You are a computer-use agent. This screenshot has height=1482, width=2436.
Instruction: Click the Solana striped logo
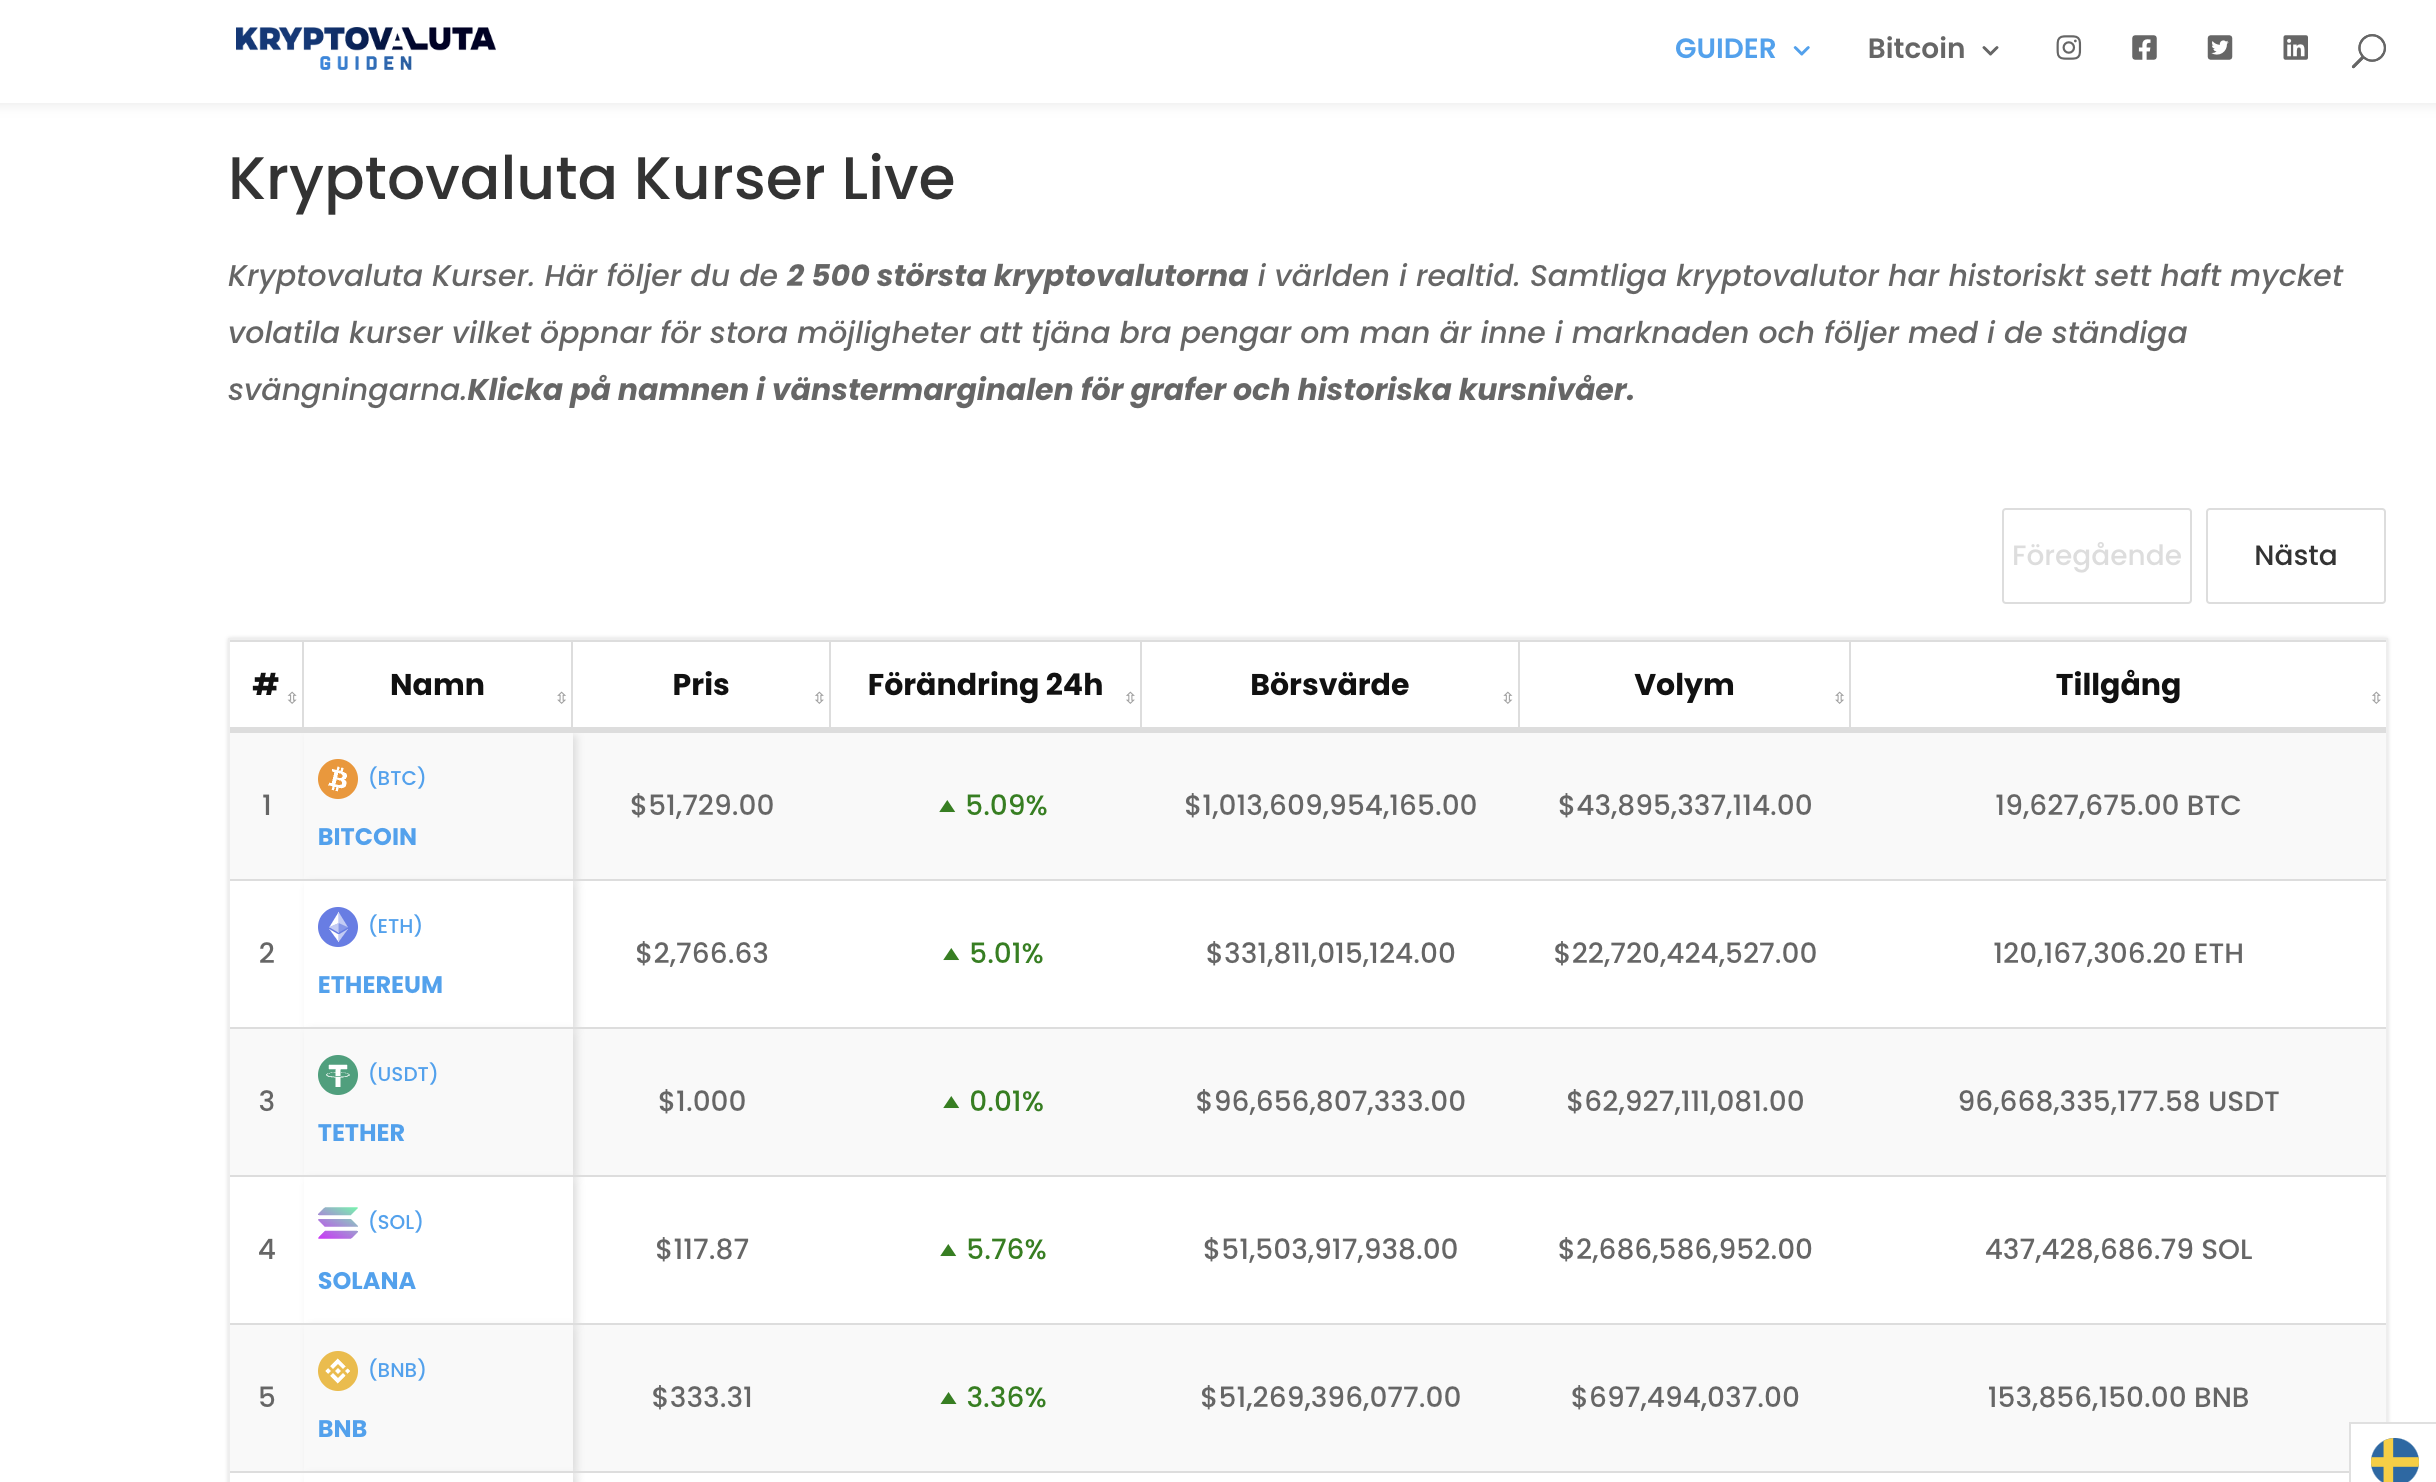(x=338, y=1222)
